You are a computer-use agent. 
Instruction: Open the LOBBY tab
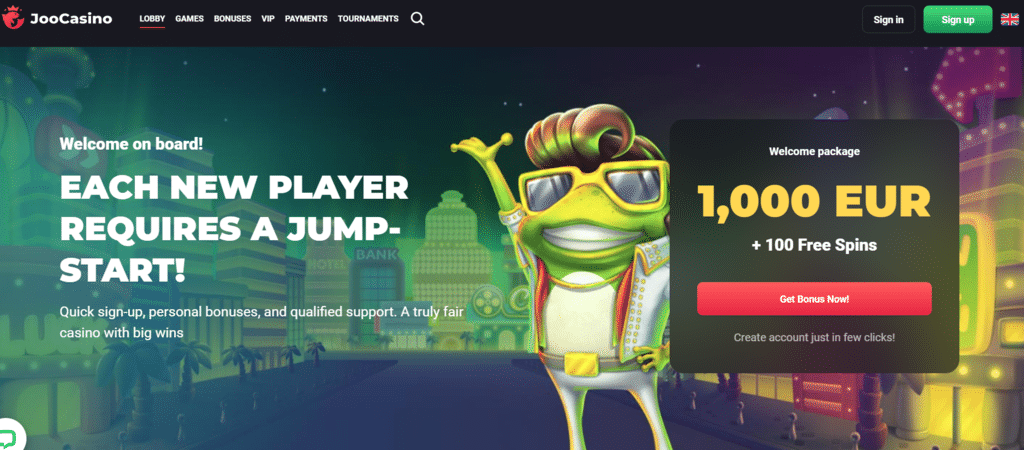pyautogui.click(x=152, y=19)
